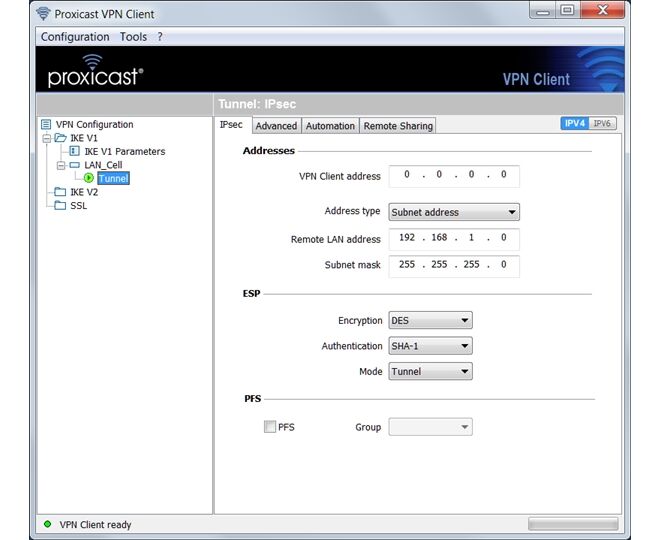Click the green Tunnel status icon
Screen dimensions: 660x540
point(89,179)
